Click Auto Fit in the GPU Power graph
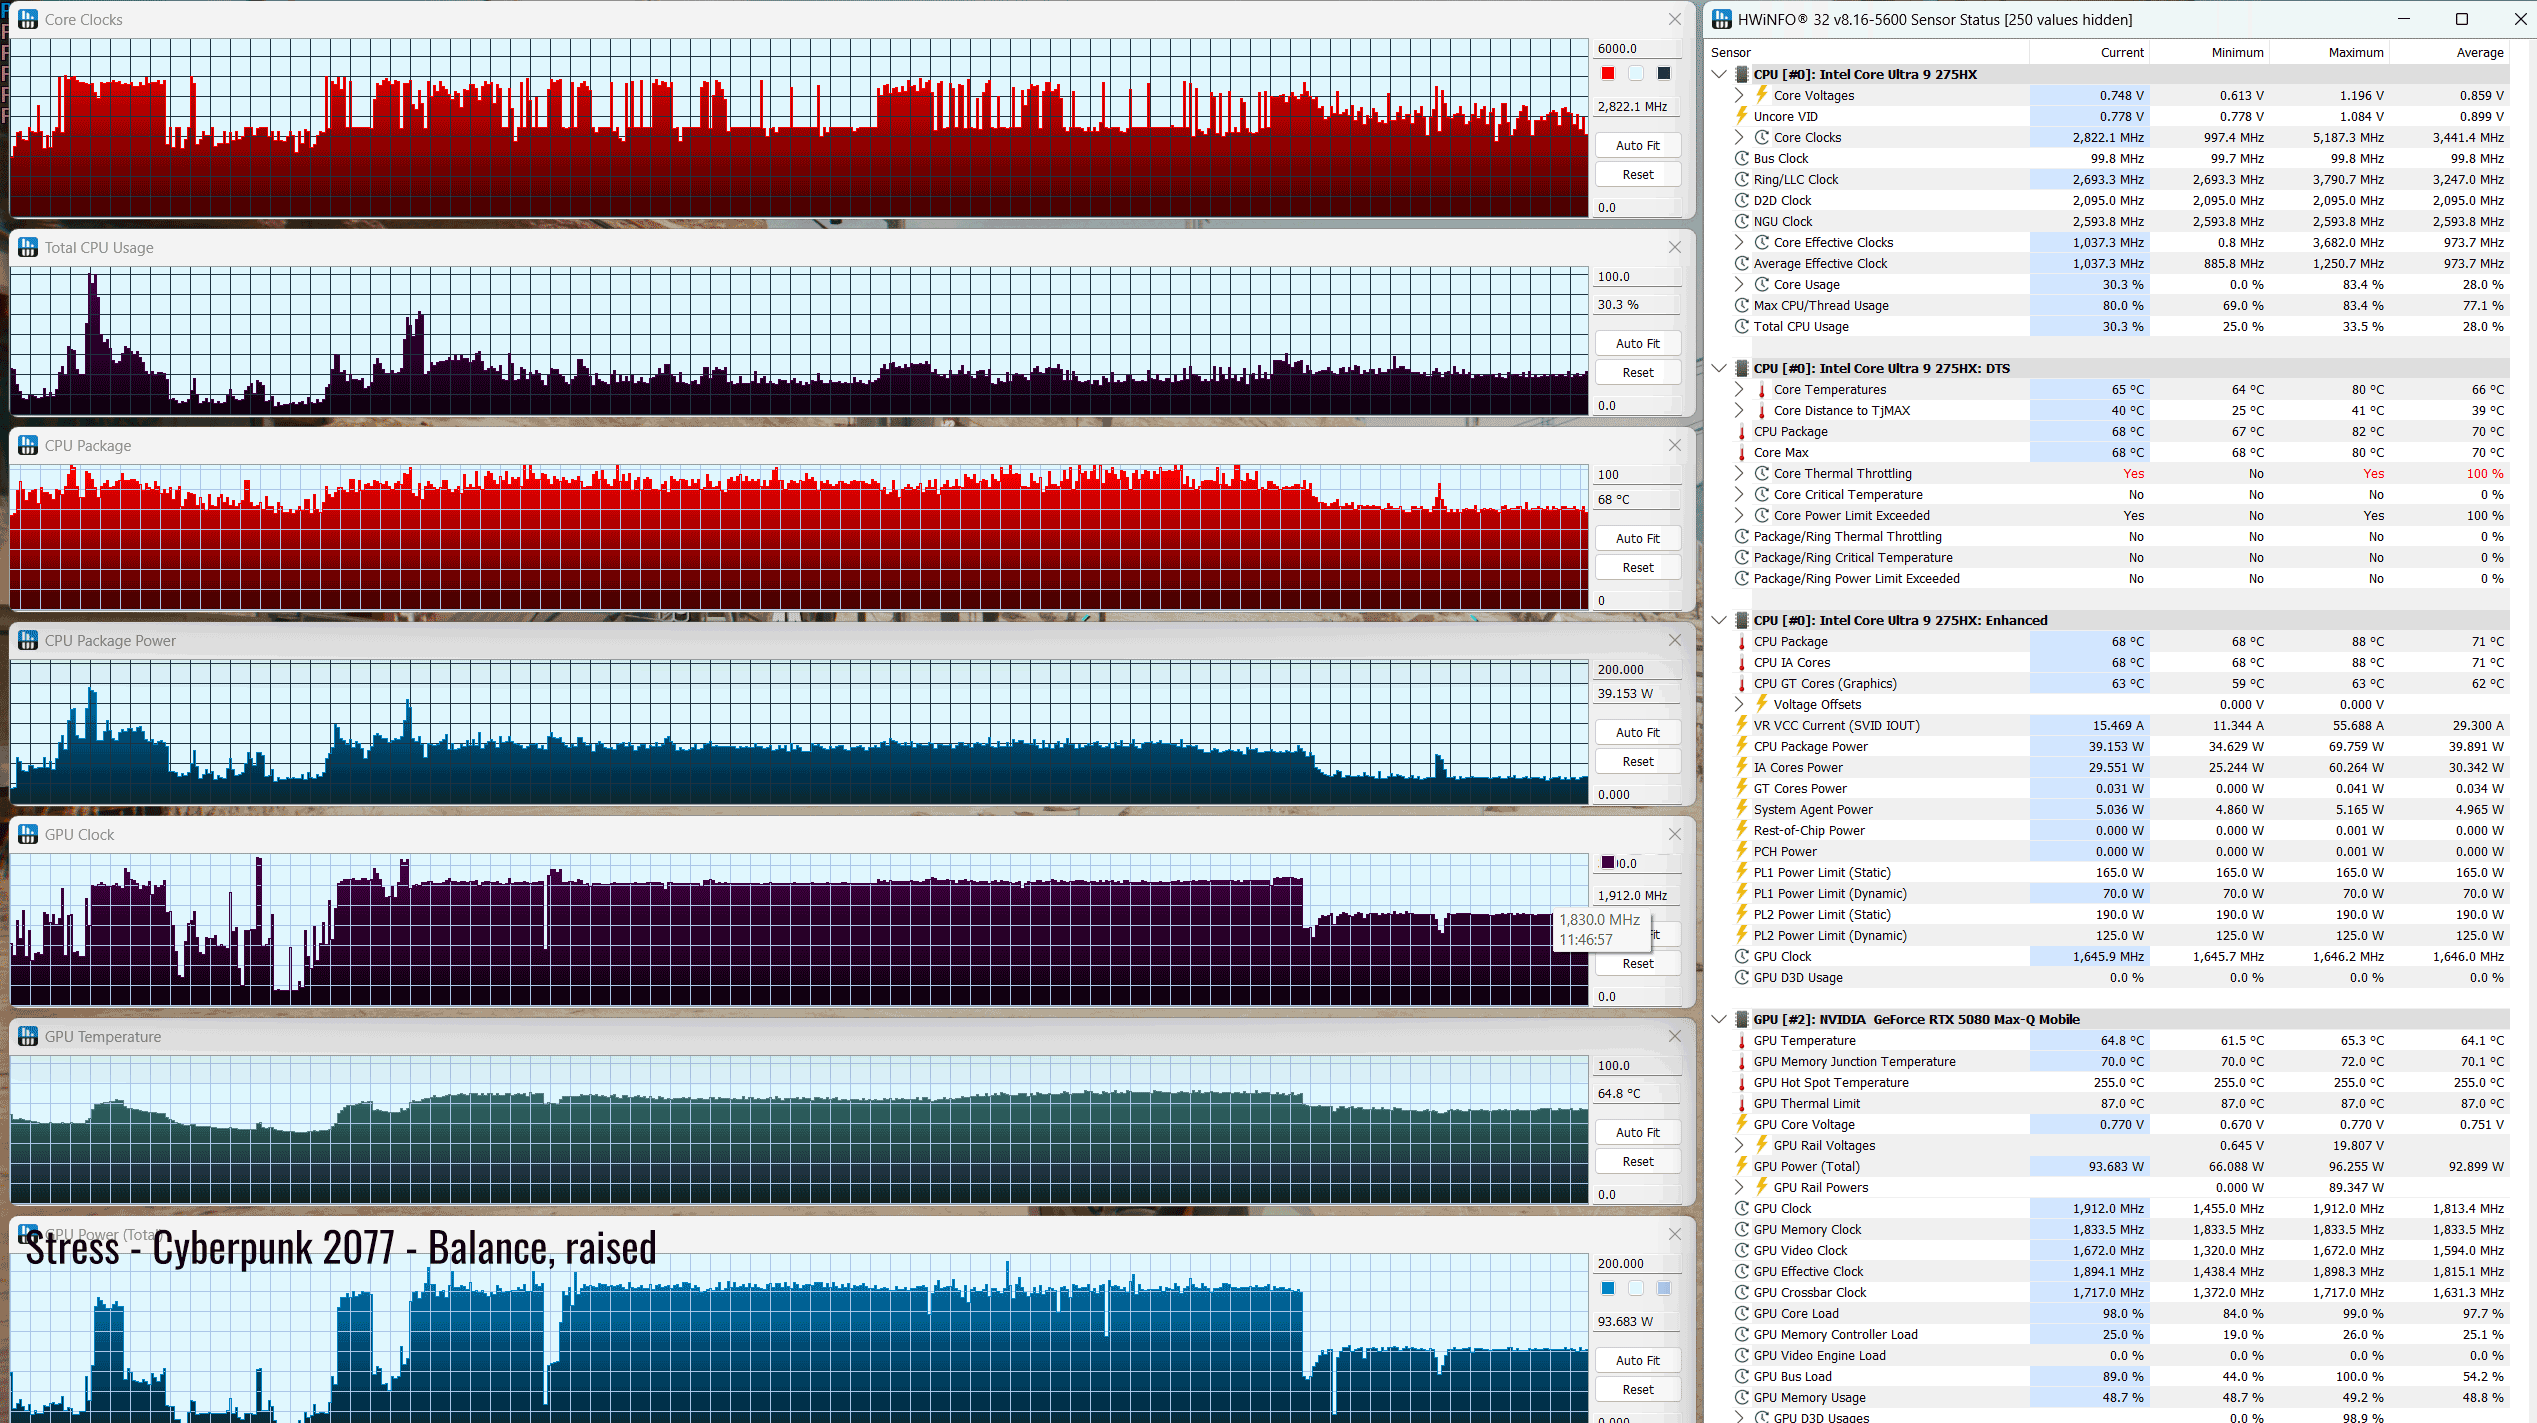Image resolution: width=2537 pixels, height=1423 pixels. pyautogui.click(x=1638, y=1360)
